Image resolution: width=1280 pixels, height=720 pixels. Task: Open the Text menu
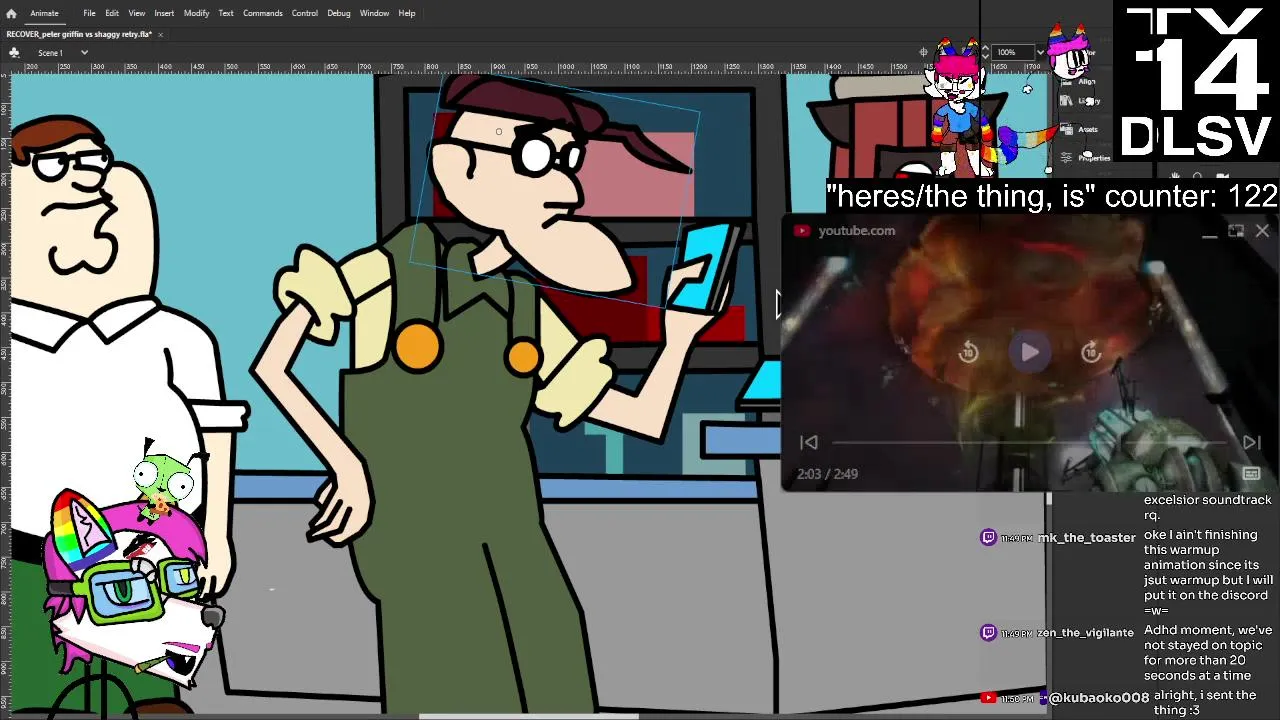pos(226,13)
